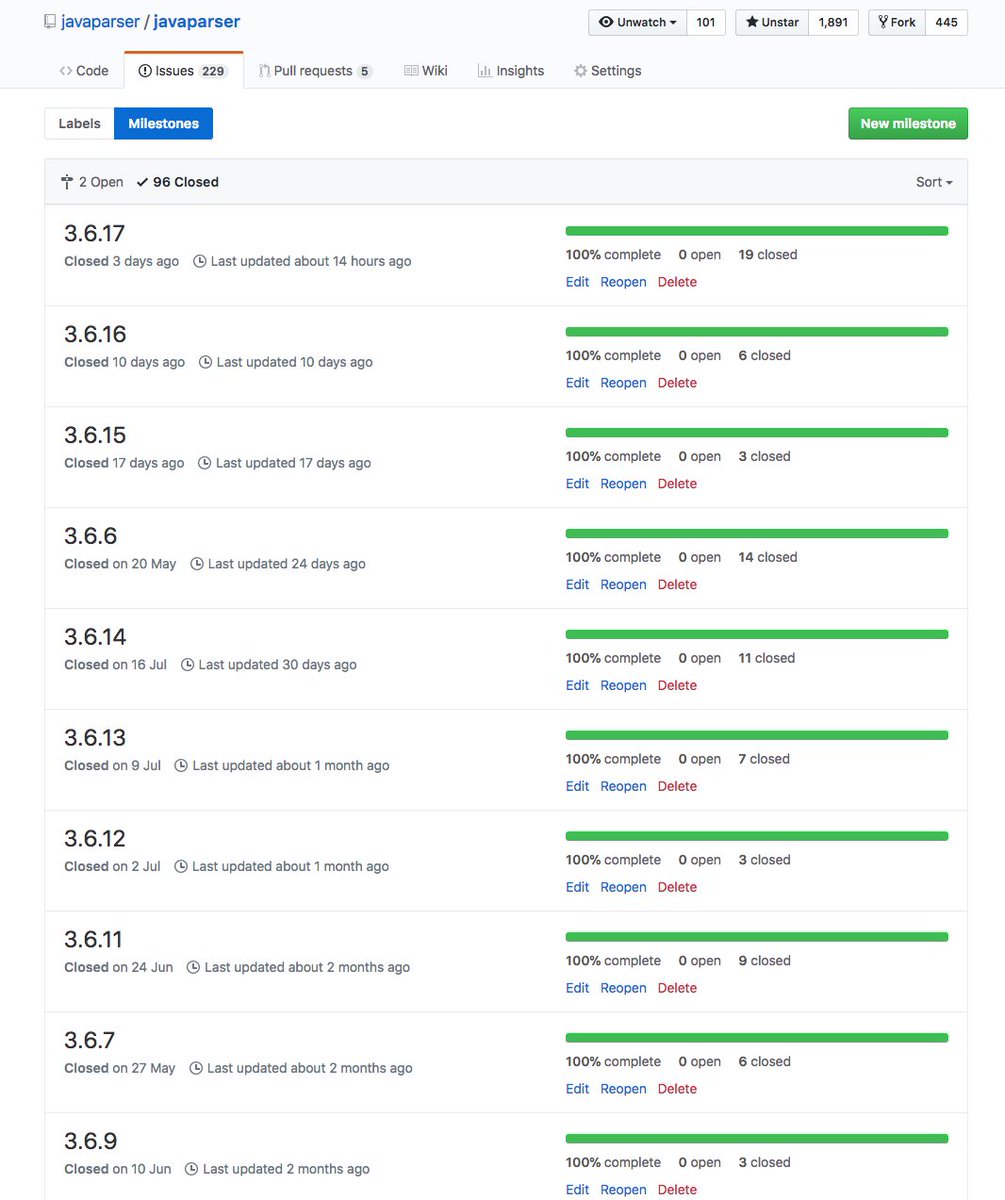The image size is (1005, 1200).
Task: Click the pull requests counter badge 5
Action: (365, 72)
